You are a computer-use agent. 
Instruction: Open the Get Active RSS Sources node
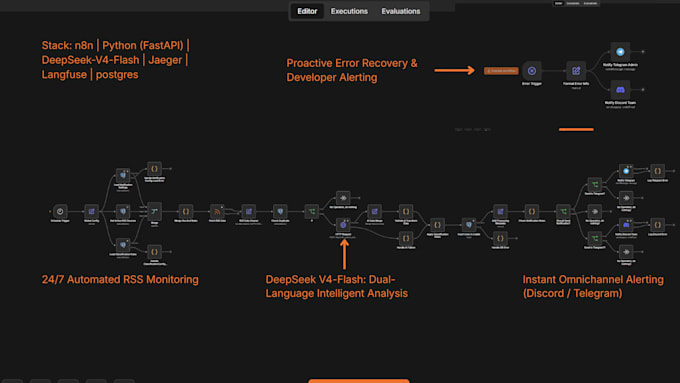tap(123, 211)
